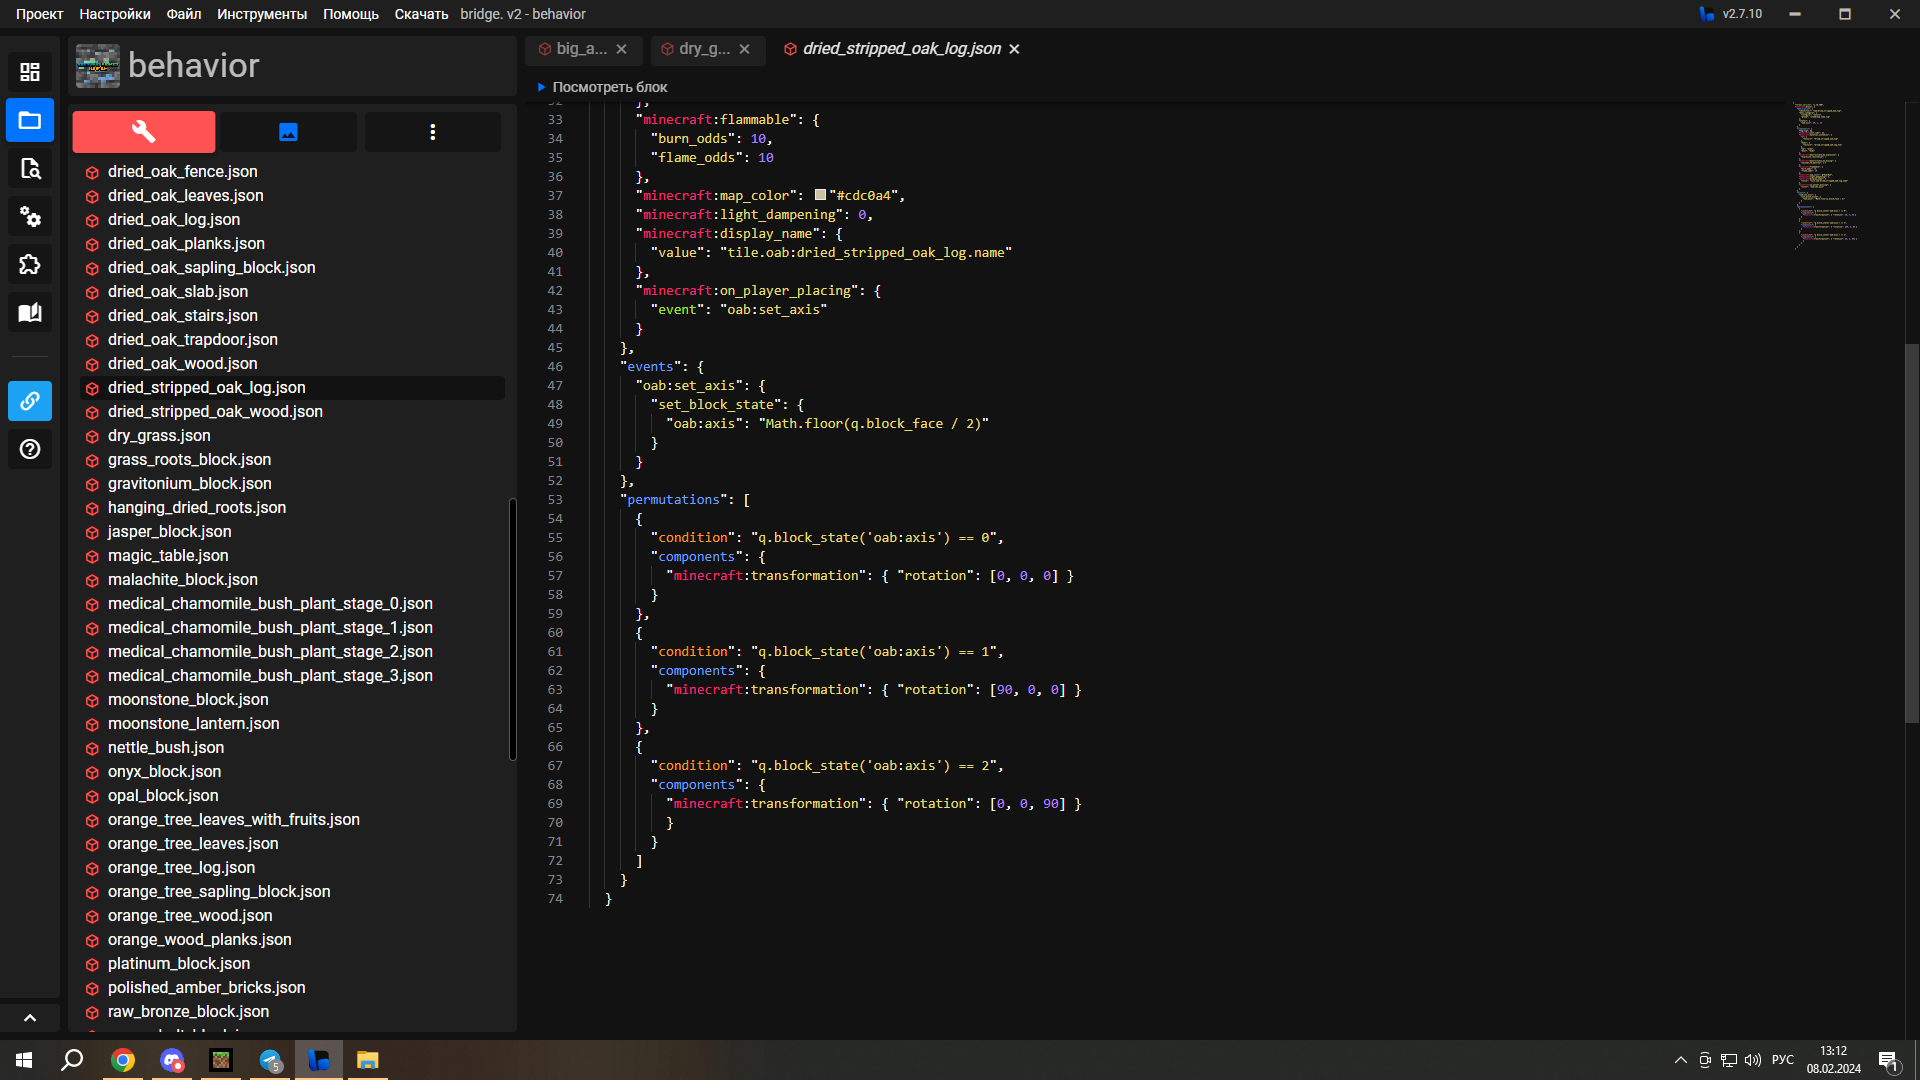The image size is (1920, 1080).
Task: Open the documentation book icon in sidebar
Action: tap(30, 312)
